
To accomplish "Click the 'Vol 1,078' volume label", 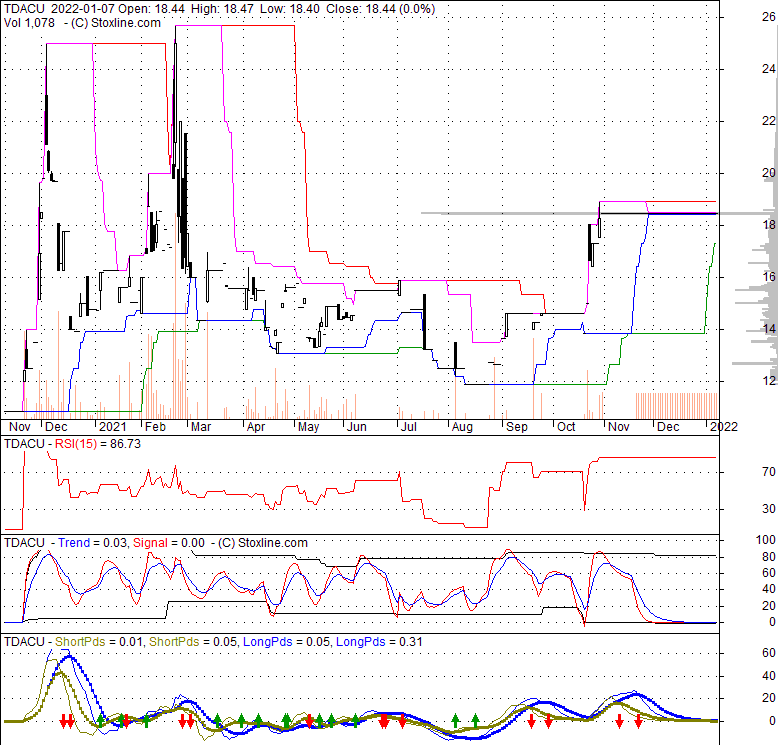I will [29, 23].
